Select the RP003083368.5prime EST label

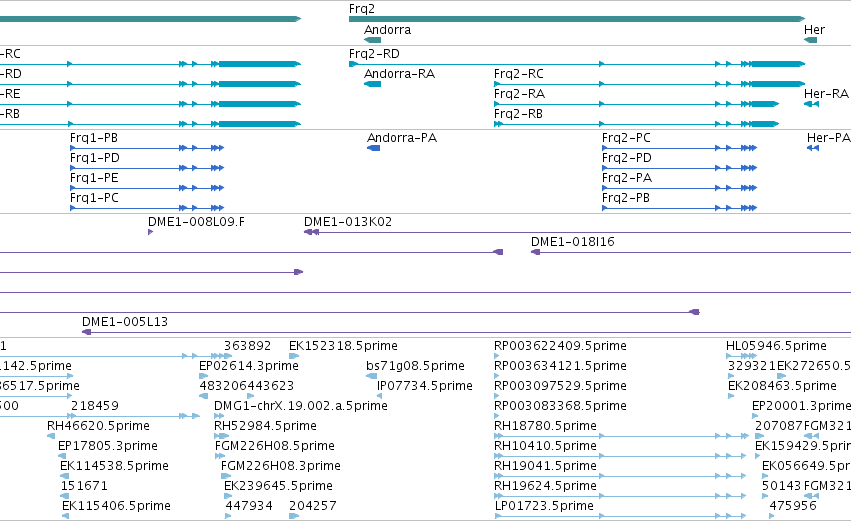pyautogui.click(x=560, y=406)
